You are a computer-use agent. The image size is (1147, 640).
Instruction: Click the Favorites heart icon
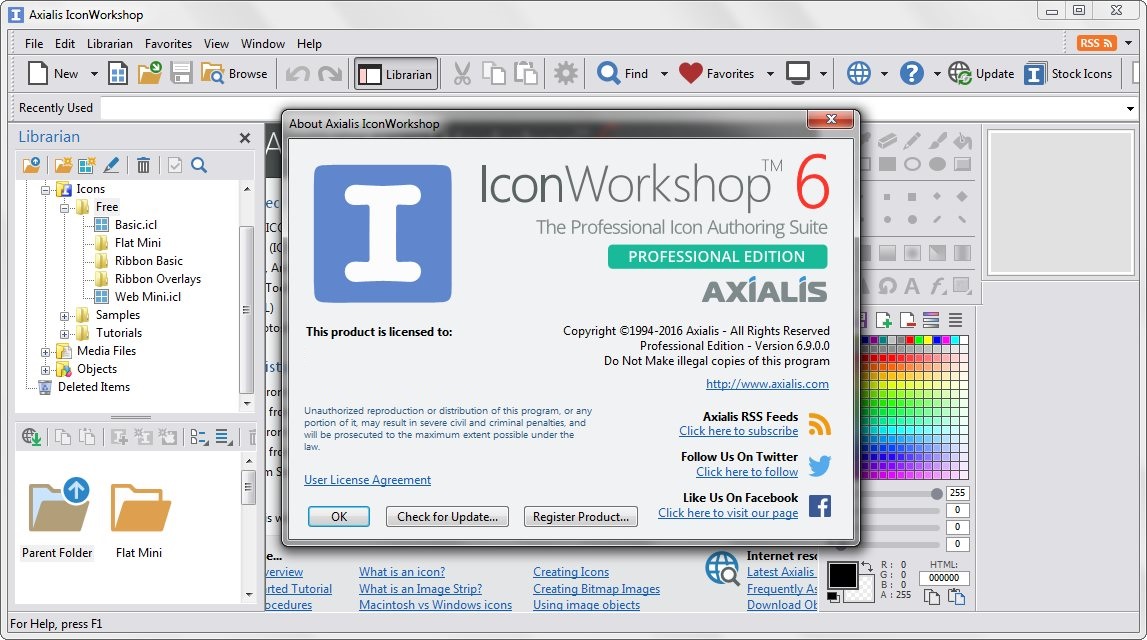[691, 73]
